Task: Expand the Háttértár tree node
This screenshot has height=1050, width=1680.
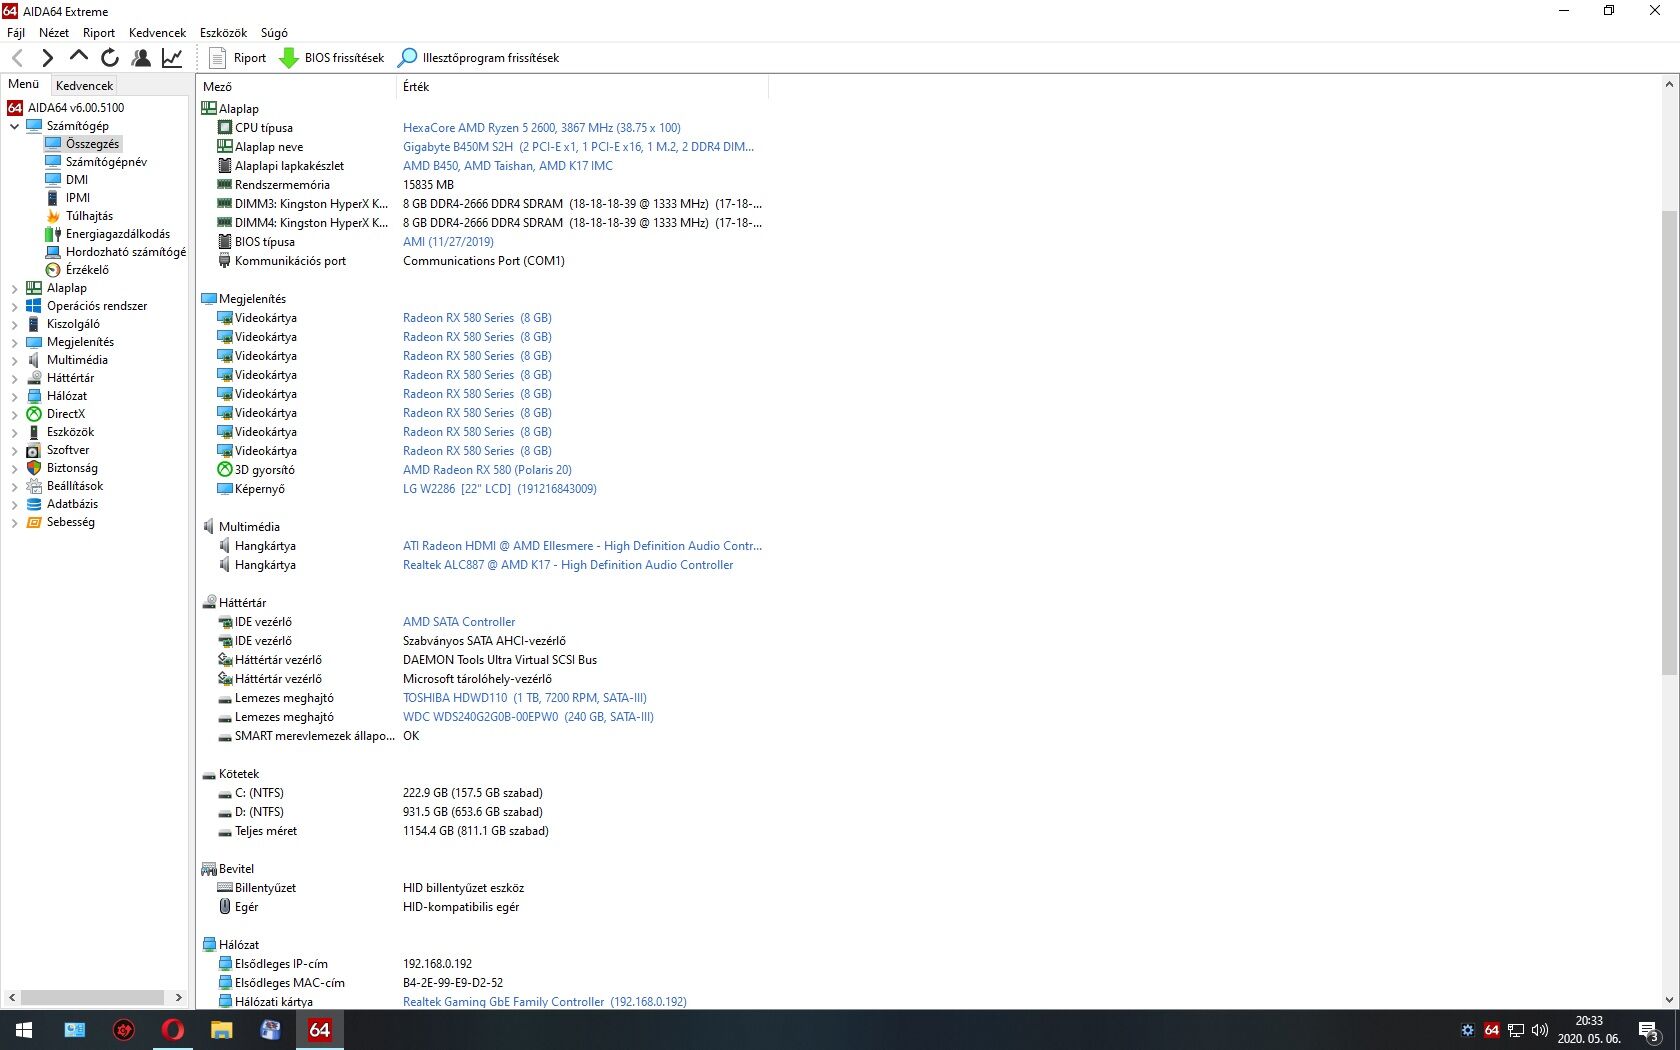Action: [14, 378]
